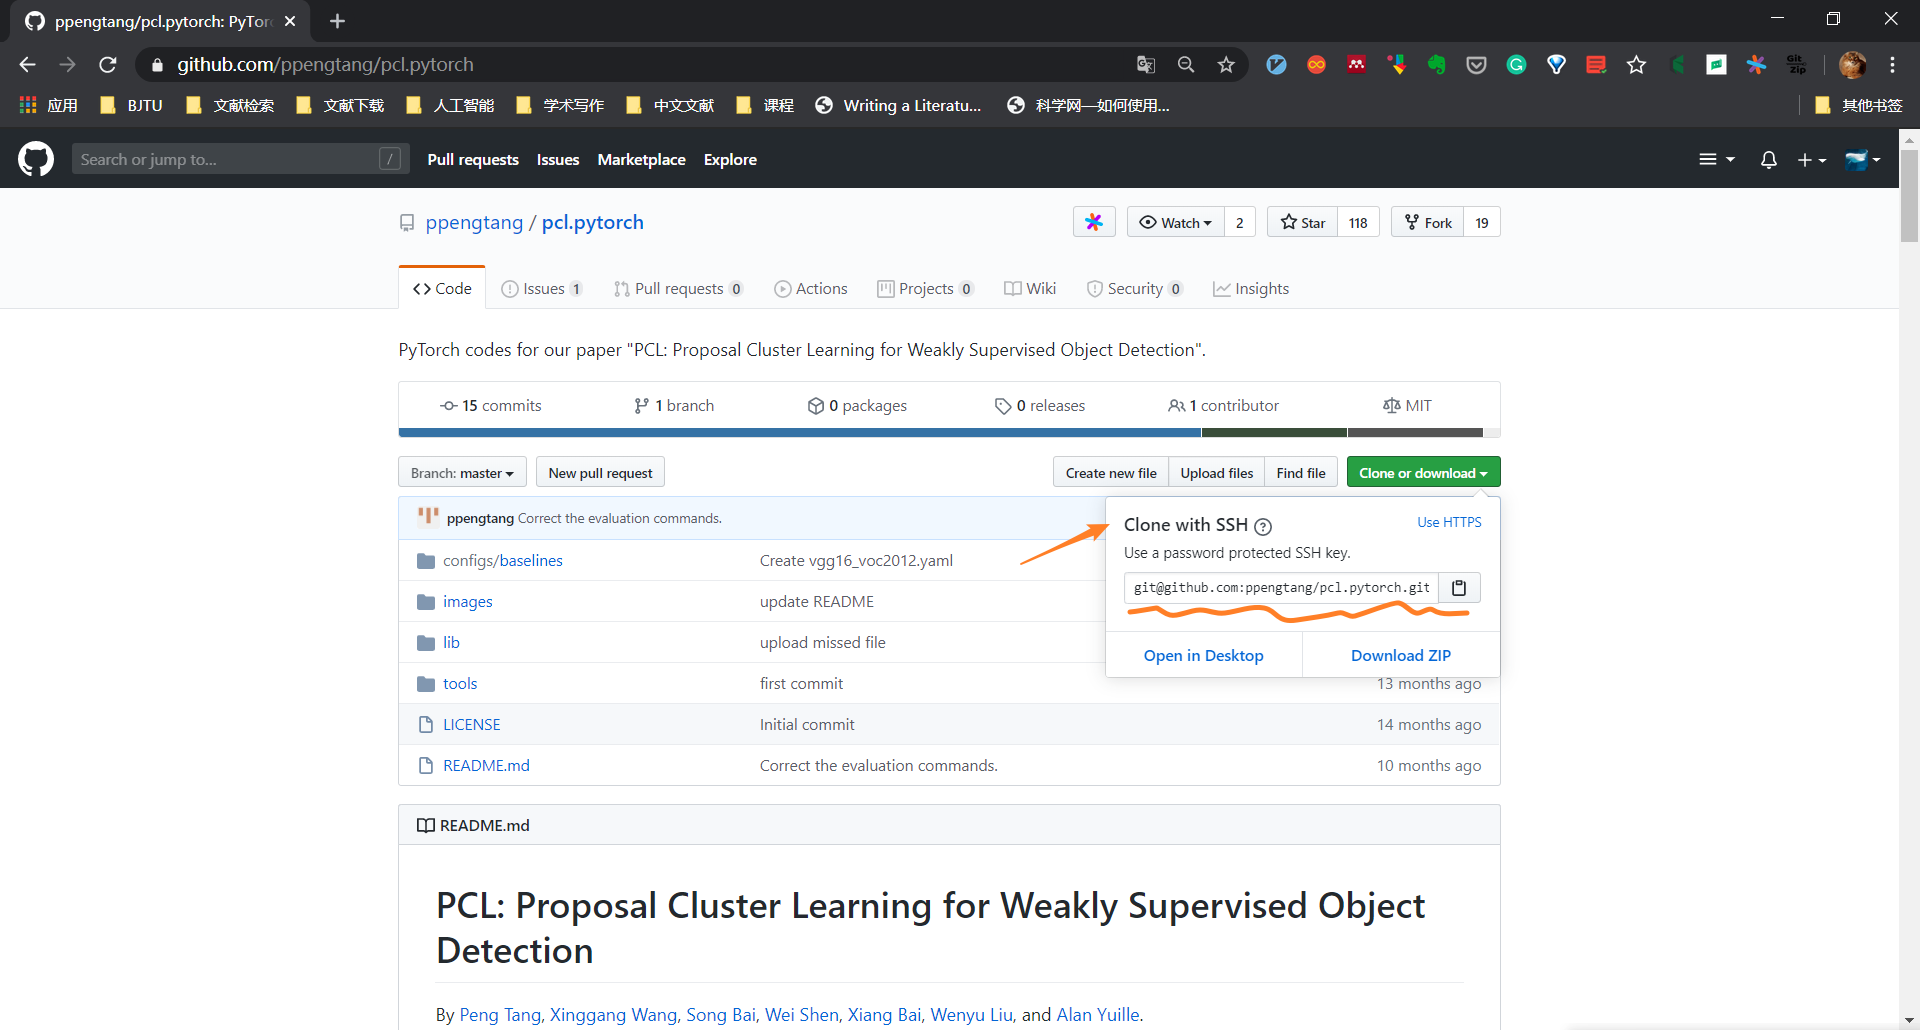
Task: Open the GitHub home logo
Action: click(36, 159)
